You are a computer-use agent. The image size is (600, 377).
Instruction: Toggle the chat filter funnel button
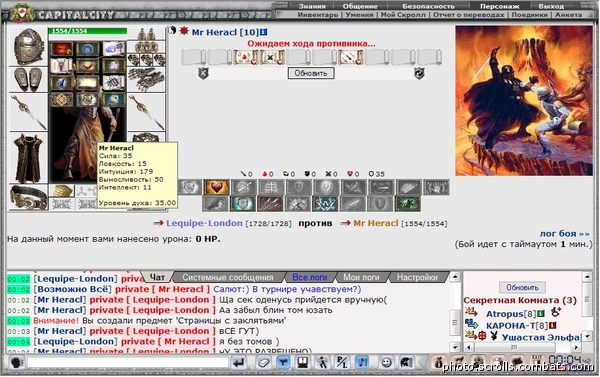click(x=283, y=362)
